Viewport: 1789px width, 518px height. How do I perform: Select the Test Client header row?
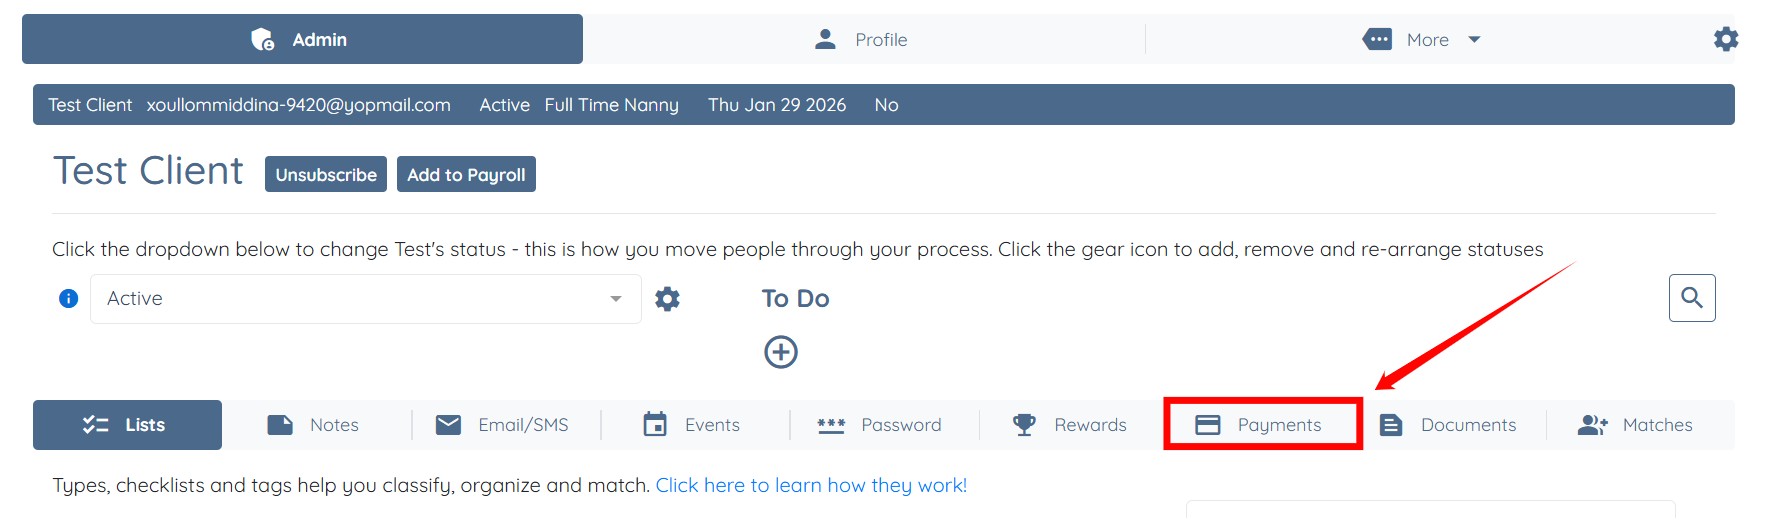883,105
